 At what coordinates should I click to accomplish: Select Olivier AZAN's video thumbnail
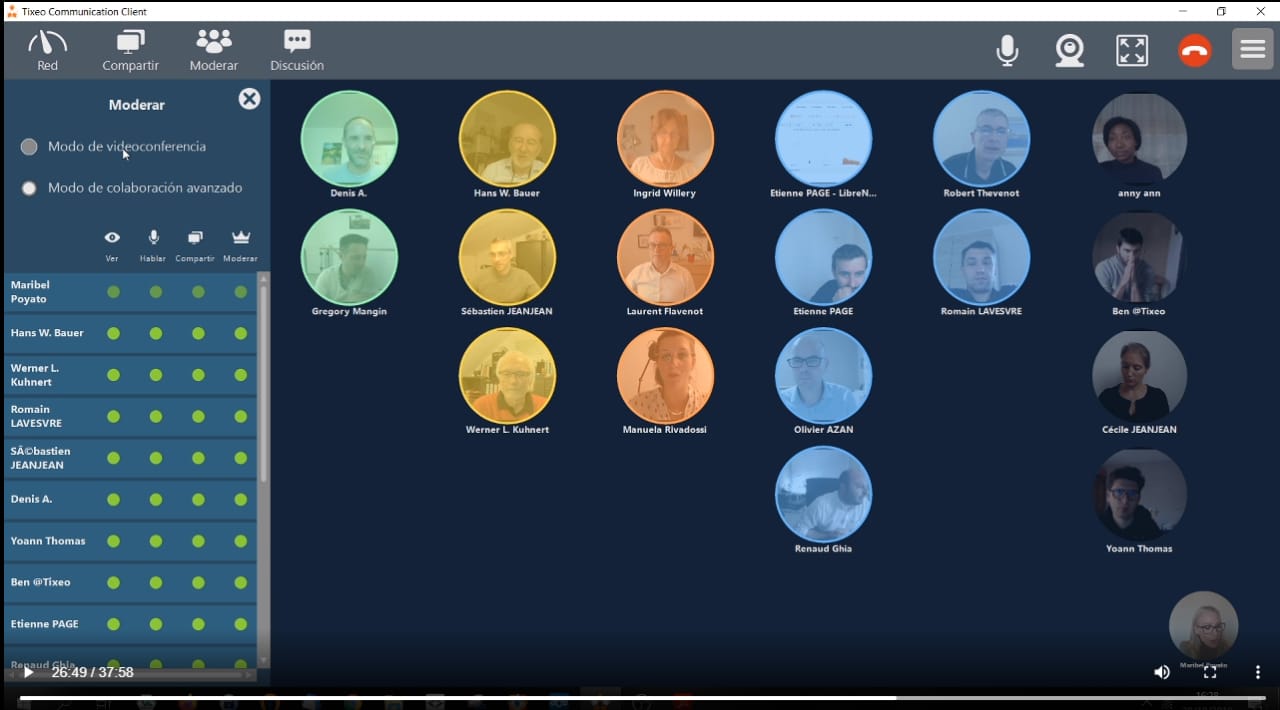coord(823,375)
